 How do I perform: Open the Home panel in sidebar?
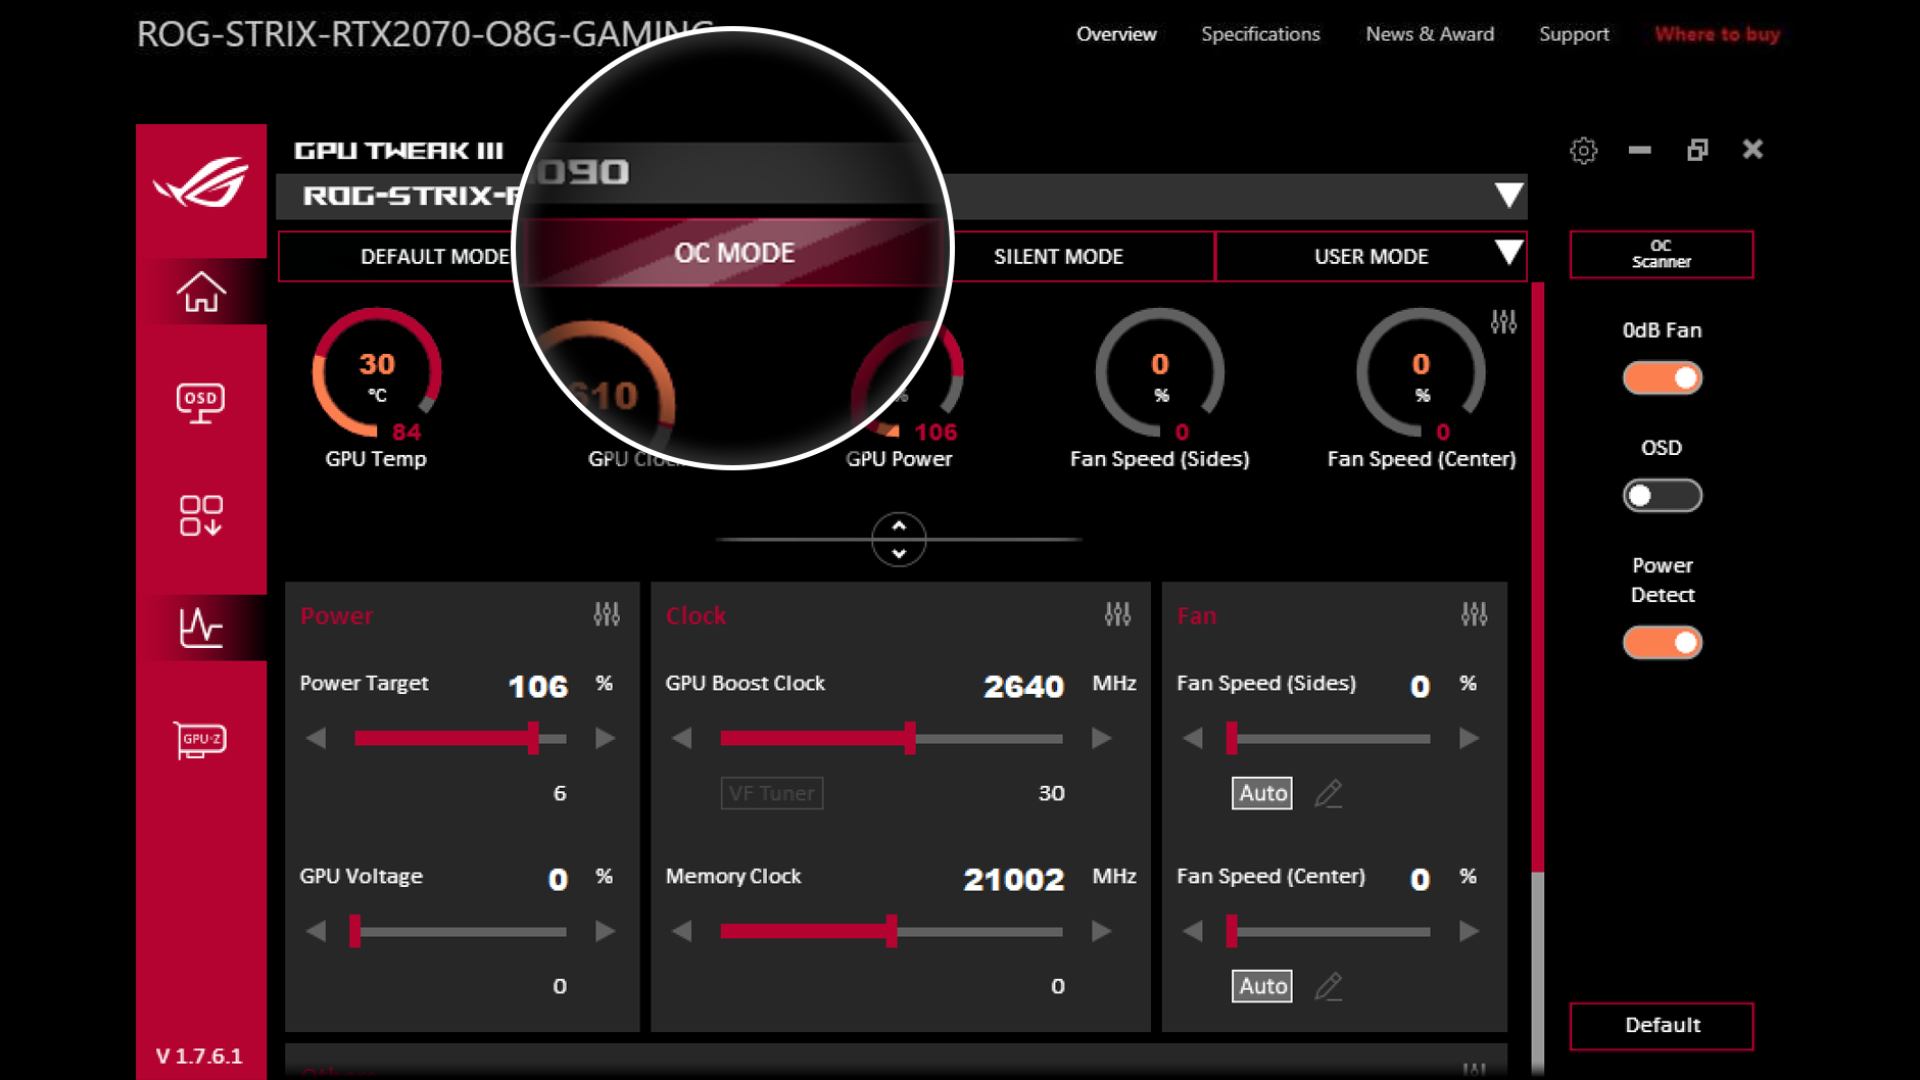[201, 292]
